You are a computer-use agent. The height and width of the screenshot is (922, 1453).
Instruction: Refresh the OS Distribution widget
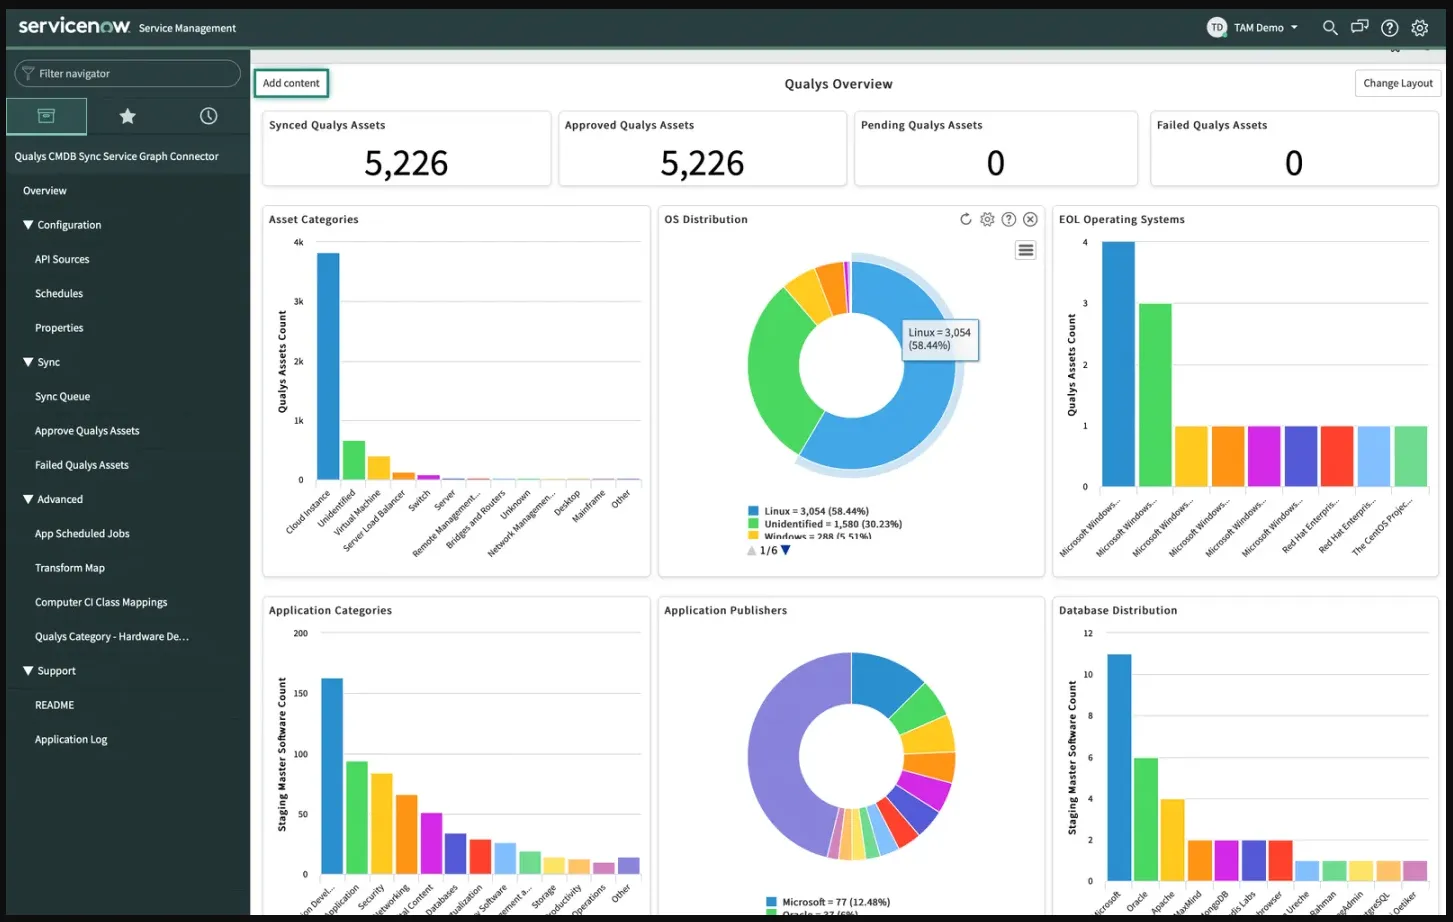[965, 219]
